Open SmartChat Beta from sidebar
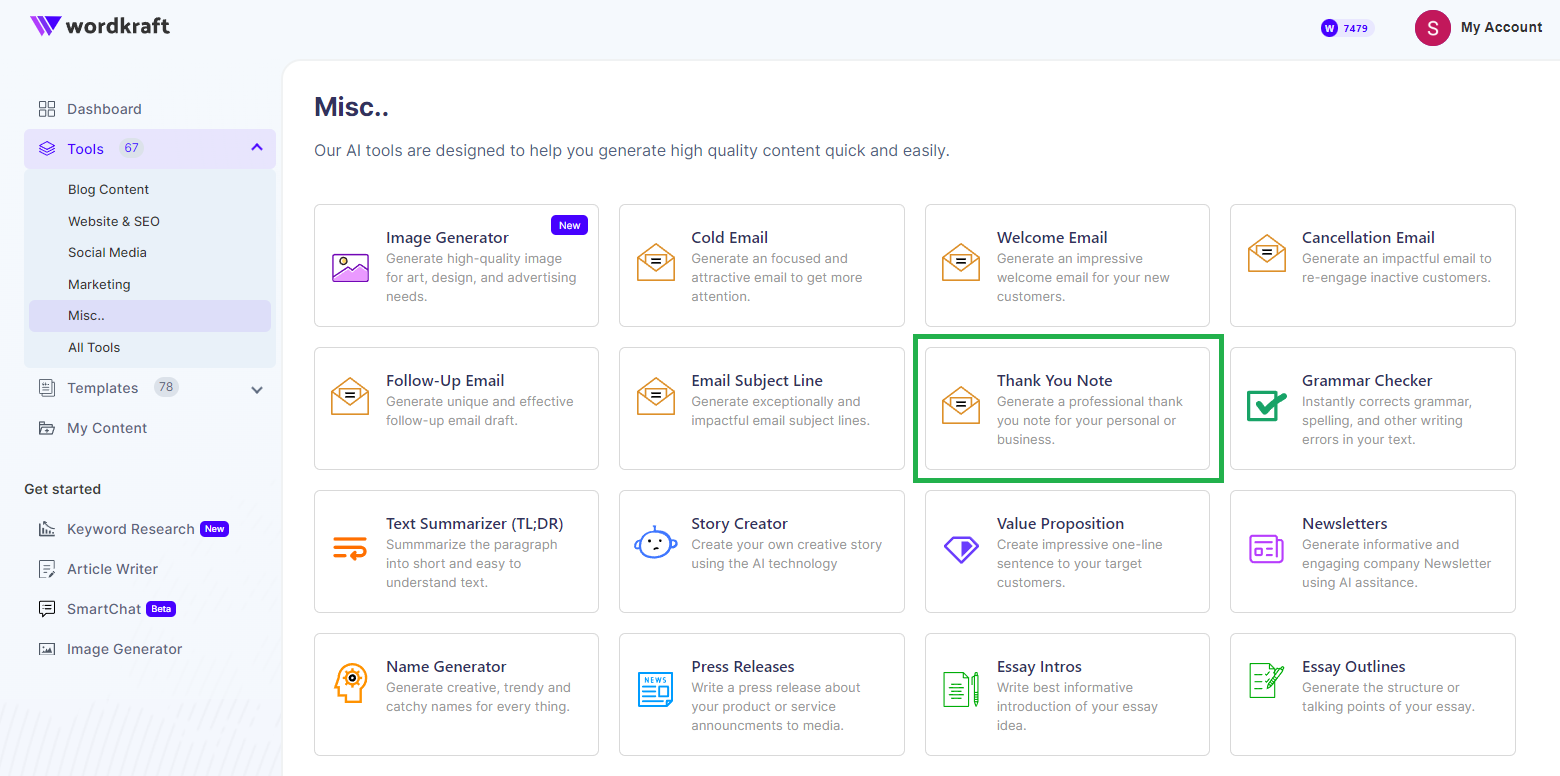 tap(104, 609)
